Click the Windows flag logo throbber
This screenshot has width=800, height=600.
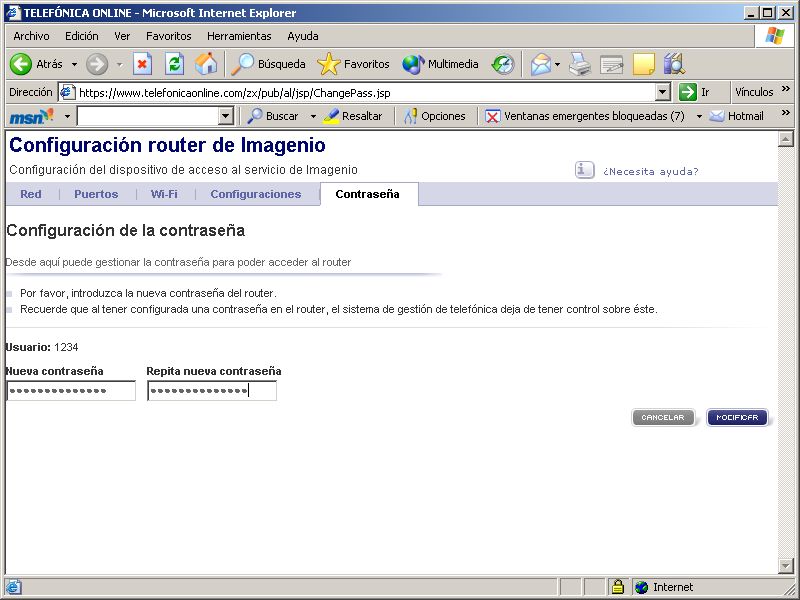point(774,36)
